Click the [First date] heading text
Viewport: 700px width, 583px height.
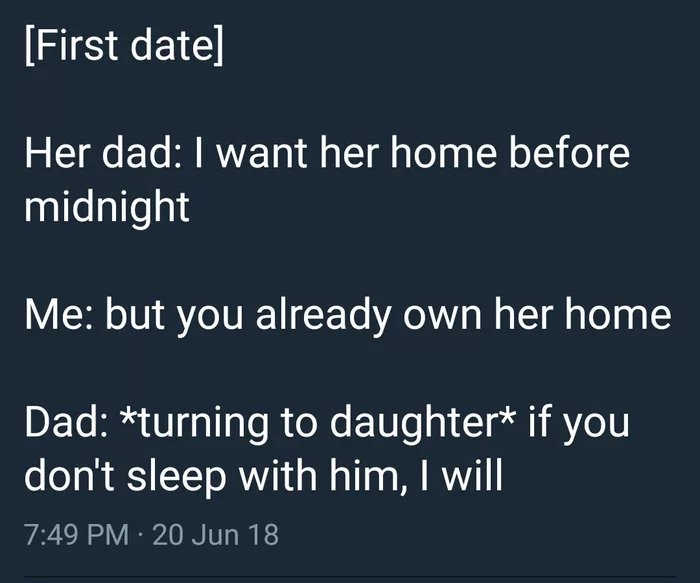click(123, 49)
